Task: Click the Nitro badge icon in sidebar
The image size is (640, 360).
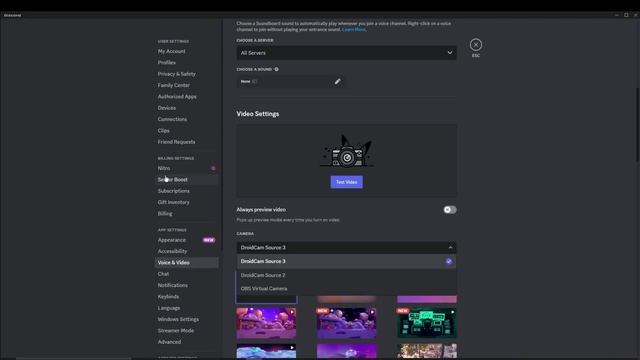Action: [x=213, y=168]
